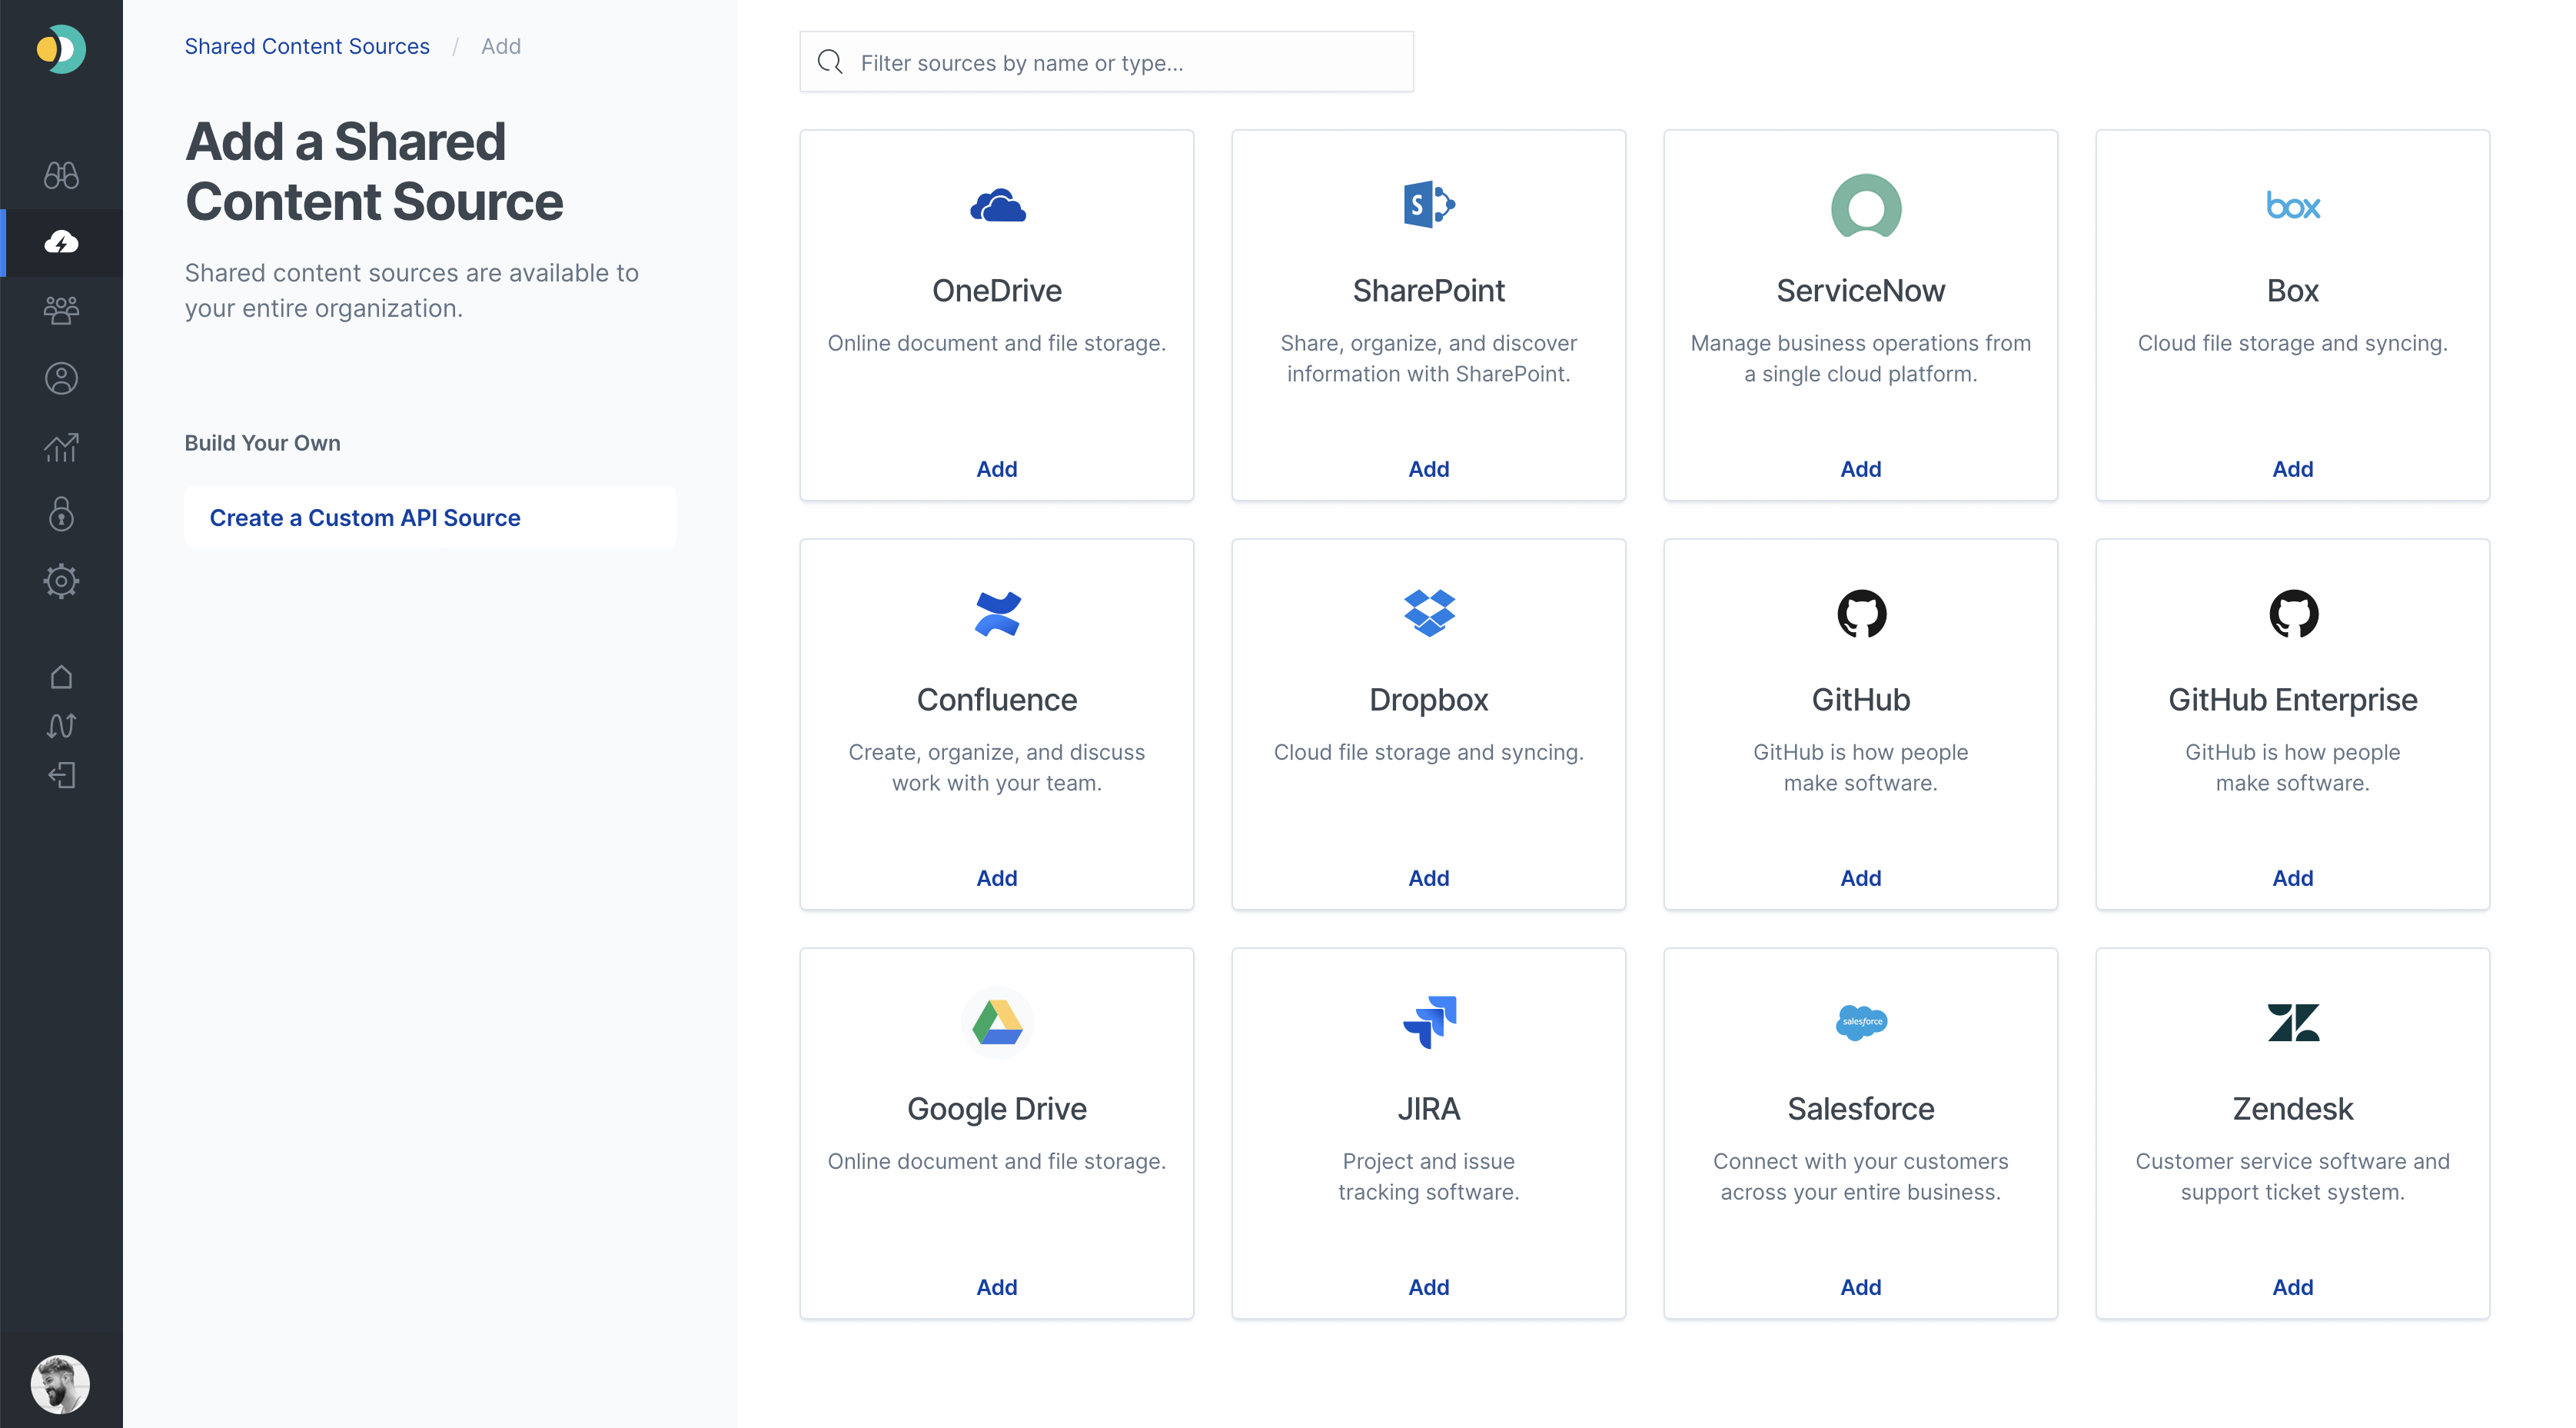This screenshot has width=2576, height=1428.
Task: Click the Zendesk card title
Action: [2292, 1109]
